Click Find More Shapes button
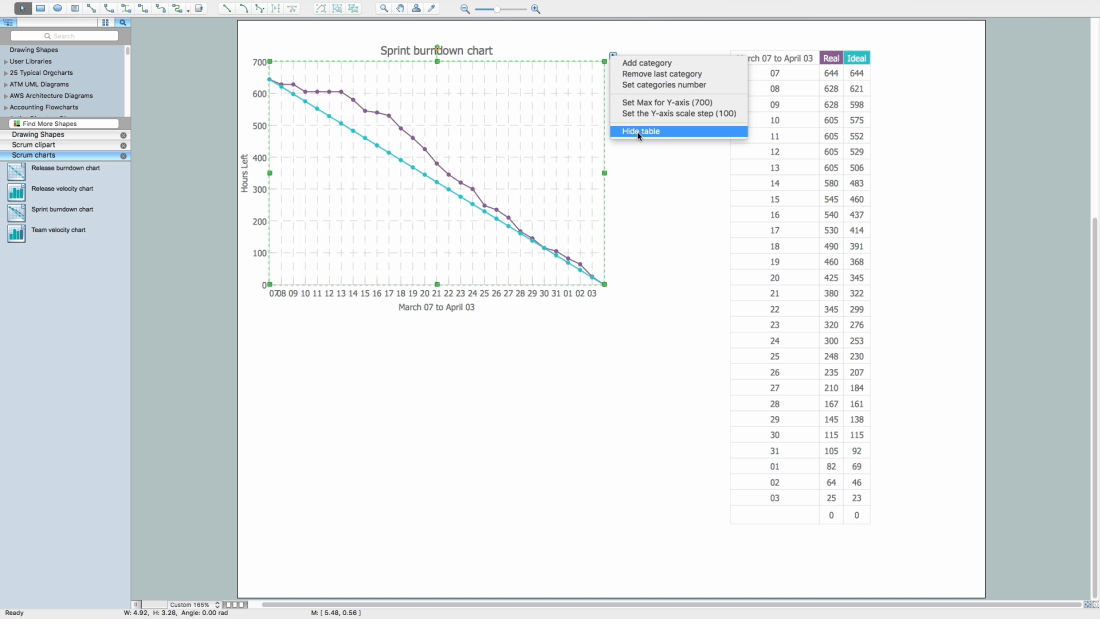This screenshot has width=1100, height=619. (x=64, y=124)
